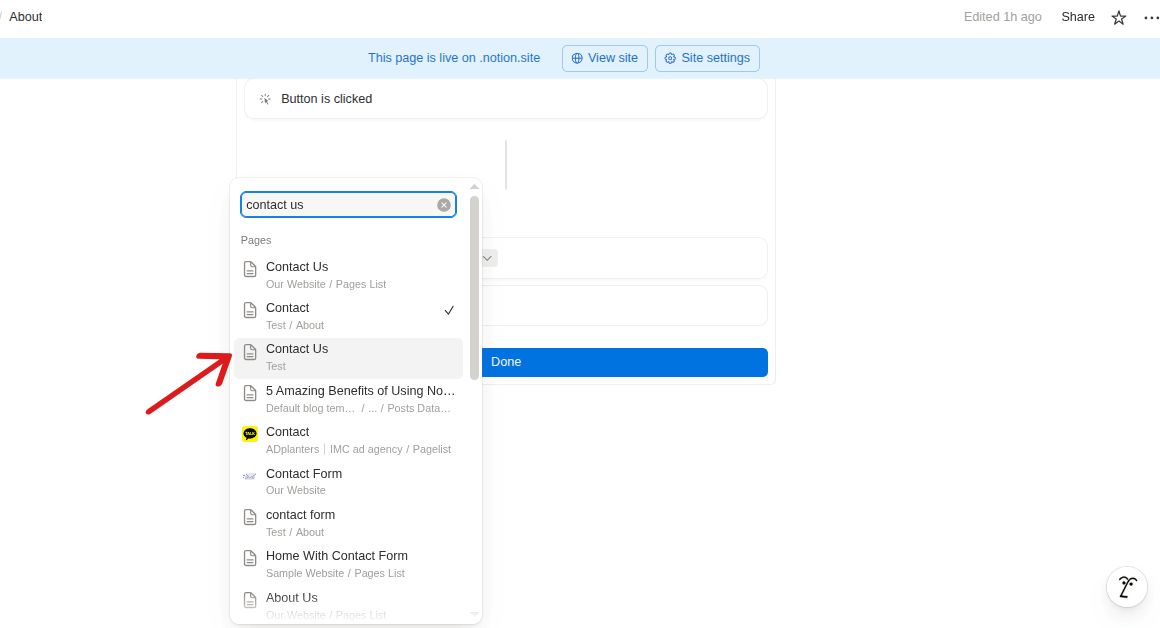Click the Contact Form page icon under Our Website
The image size is (1160, 628).
pos(250,476)
